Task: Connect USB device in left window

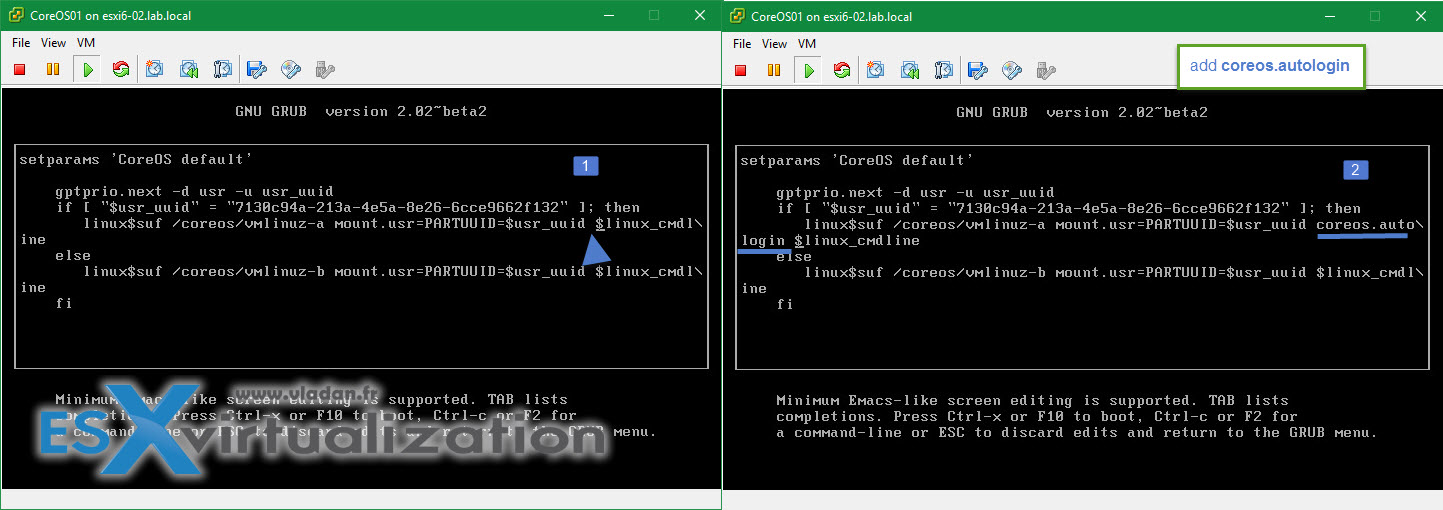Action: 324,70
